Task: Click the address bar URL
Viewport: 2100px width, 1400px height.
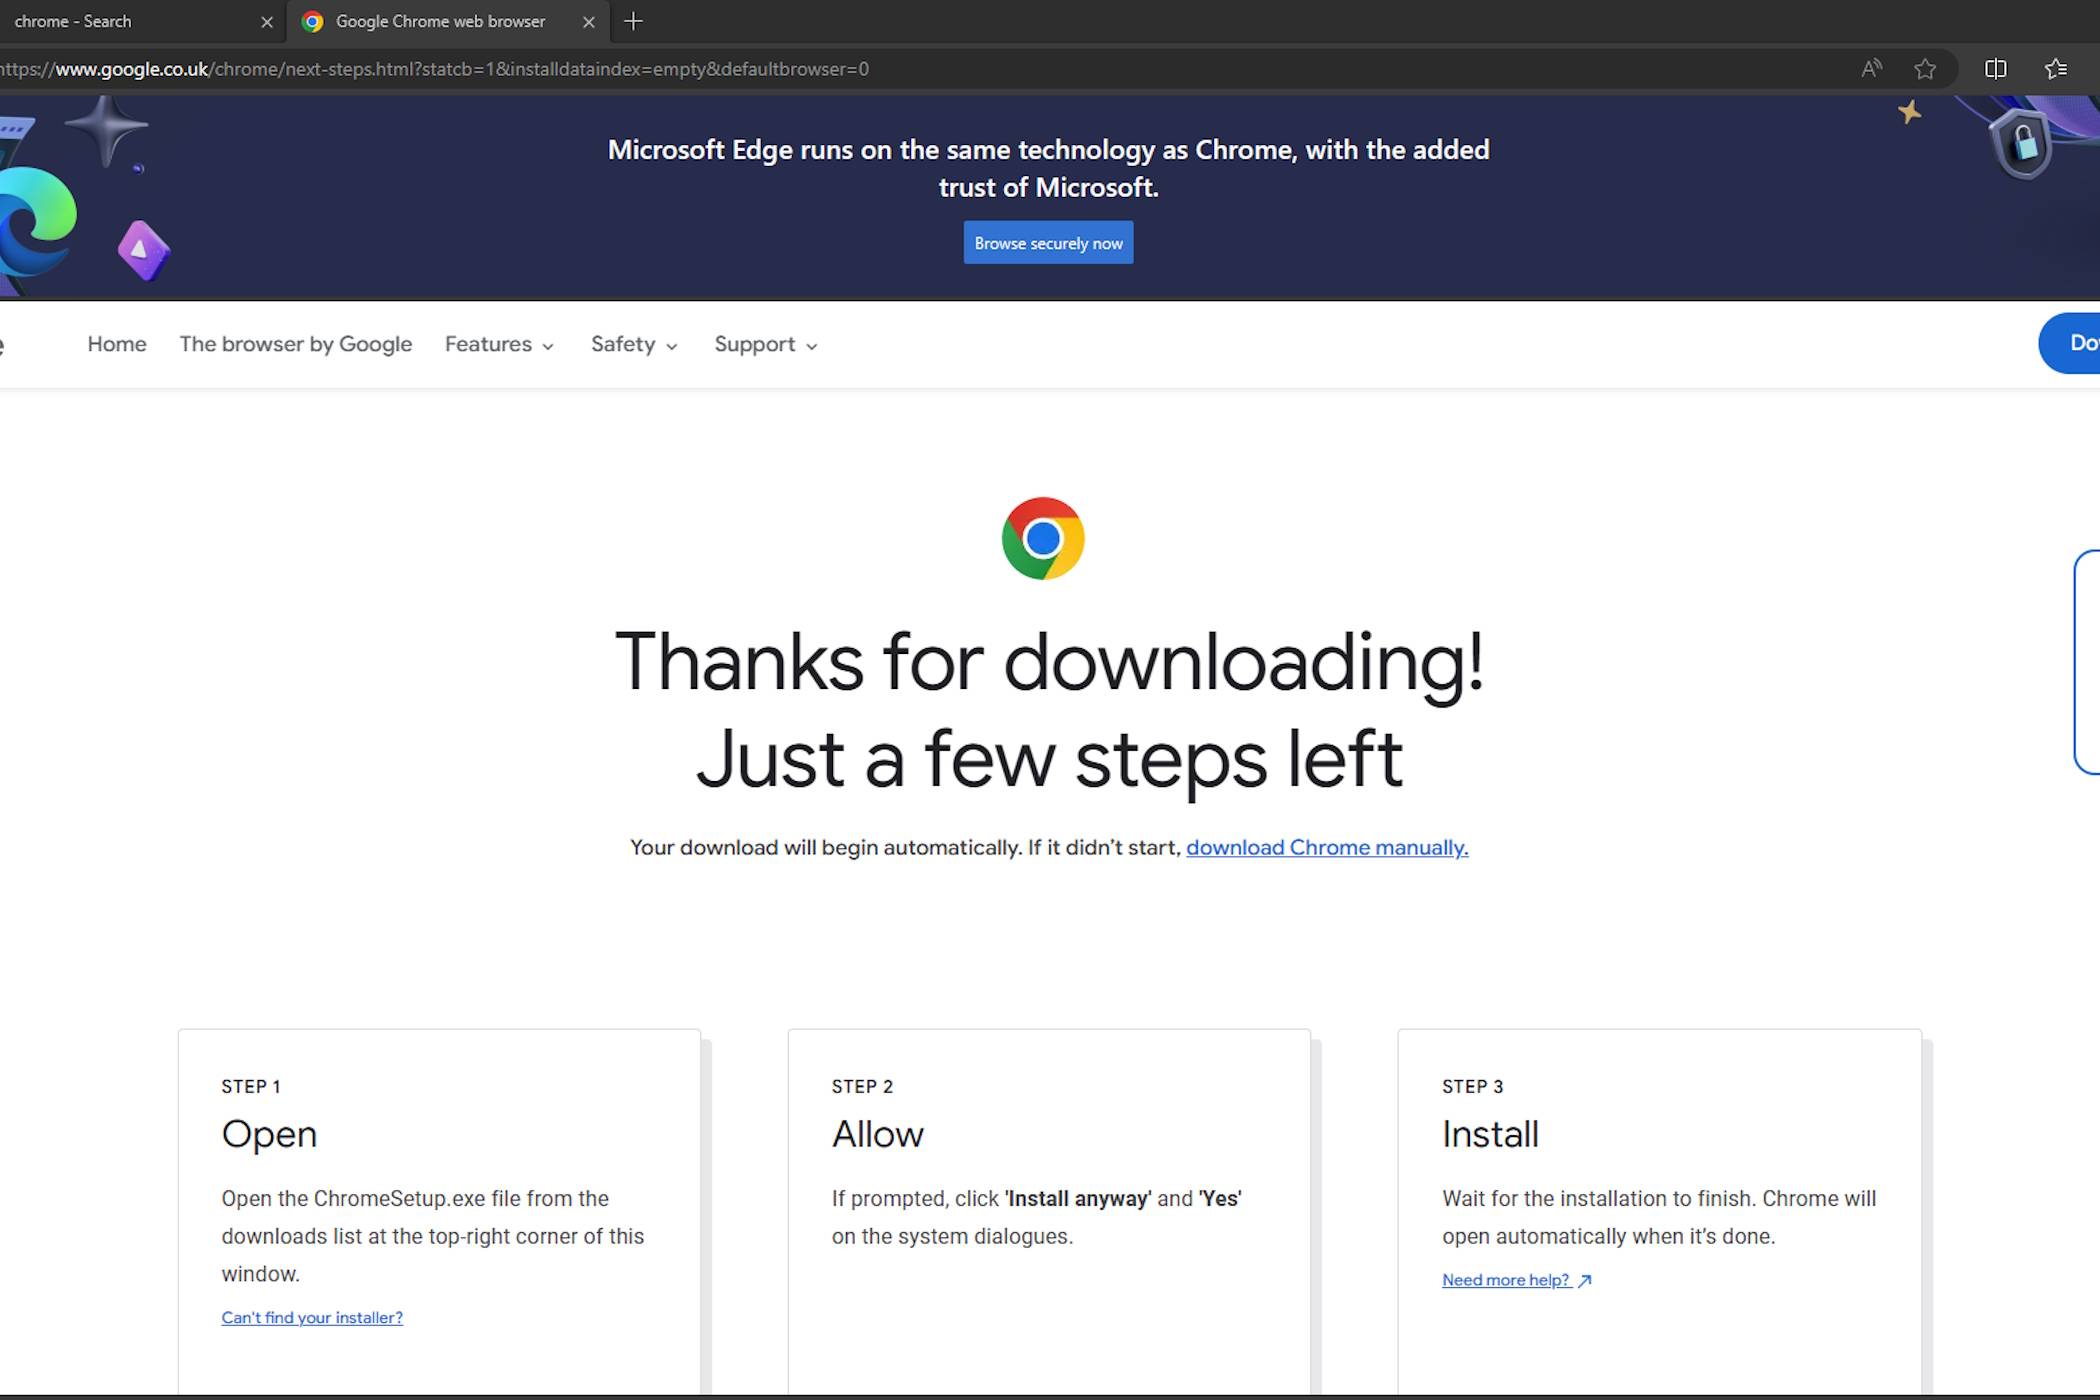Action: 435,69
